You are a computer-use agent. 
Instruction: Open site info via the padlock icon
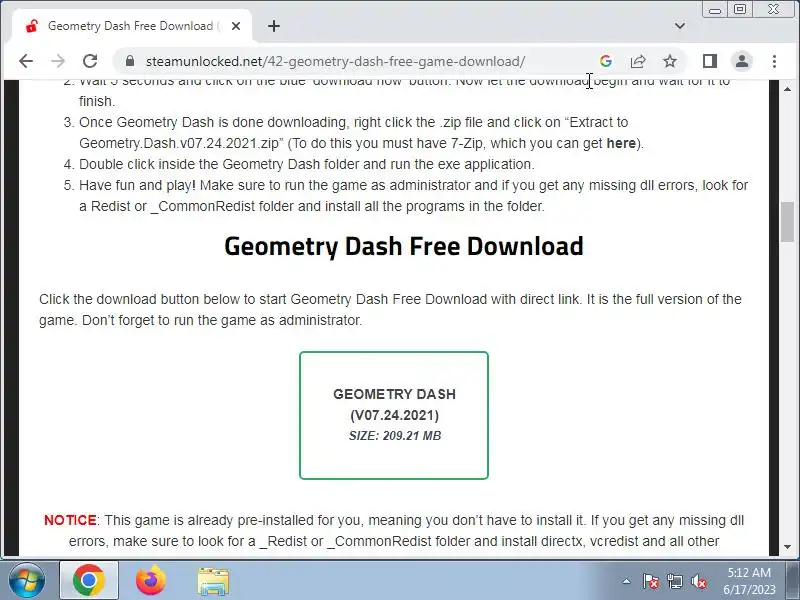[130, 61]
